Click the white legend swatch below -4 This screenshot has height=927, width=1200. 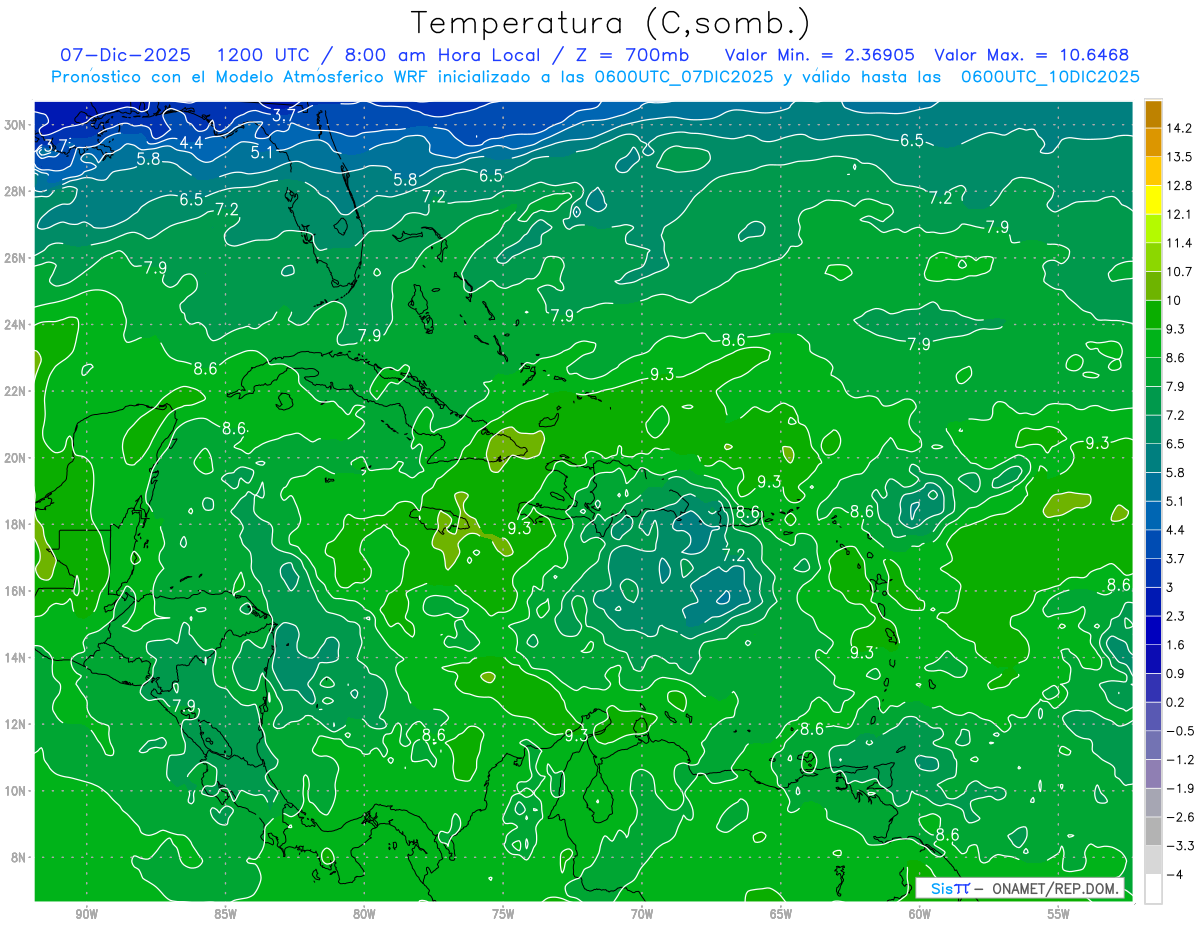click(1153, 889)
